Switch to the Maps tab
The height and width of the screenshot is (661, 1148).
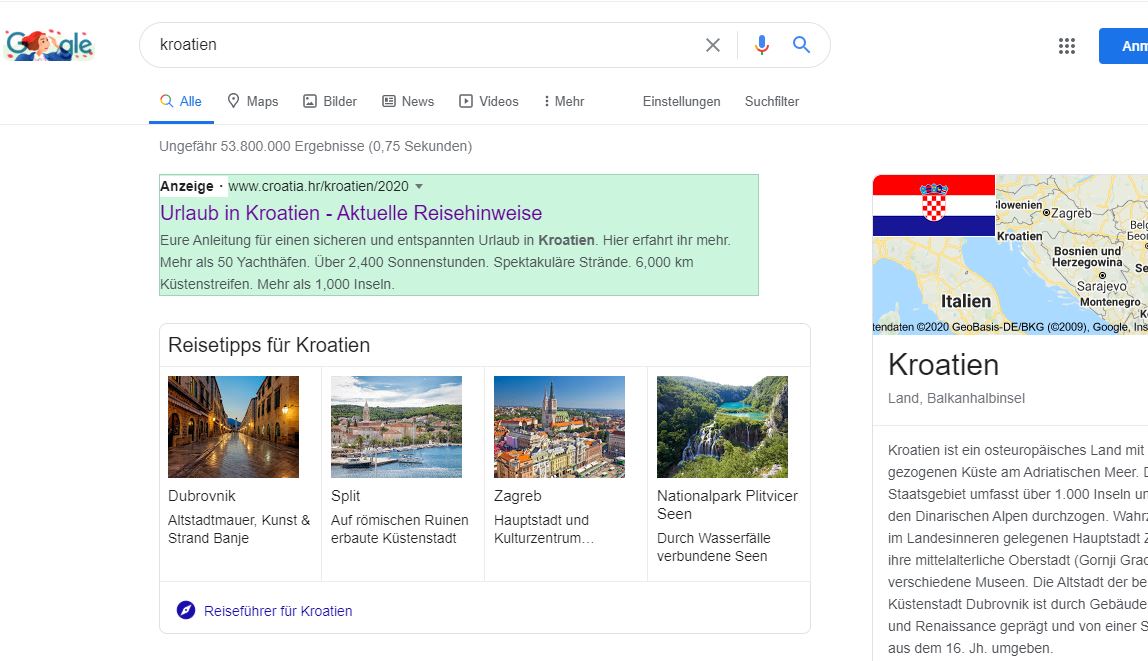(x=252, y=101)
